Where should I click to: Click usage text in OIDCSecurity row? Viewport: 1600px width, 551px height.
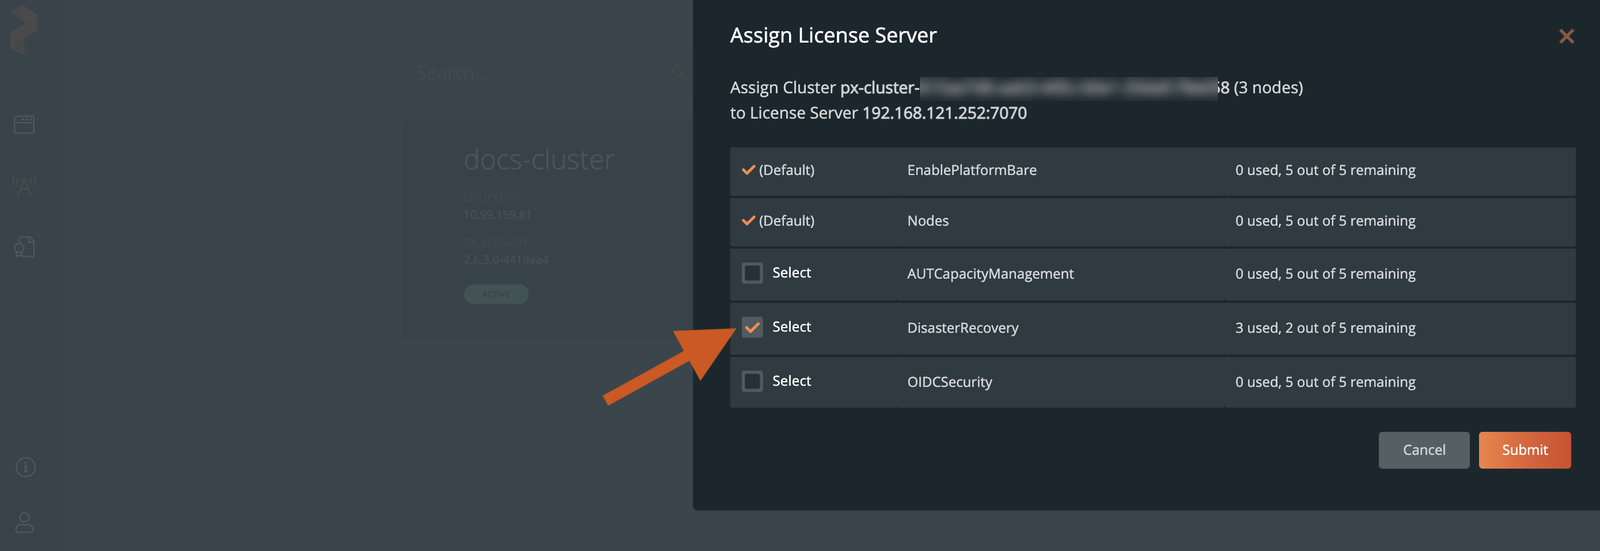coord(1325,382)
